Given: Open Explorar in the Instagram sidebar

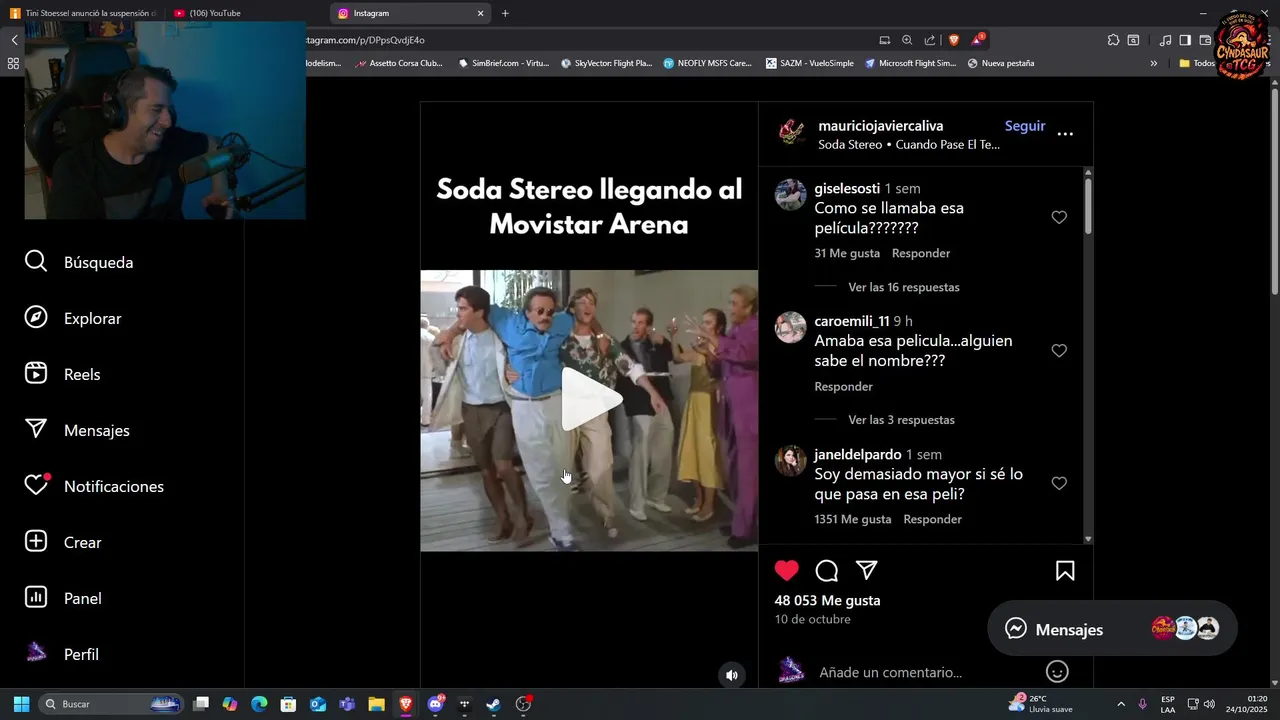Looking at the screenshot, I should point(73,318).
